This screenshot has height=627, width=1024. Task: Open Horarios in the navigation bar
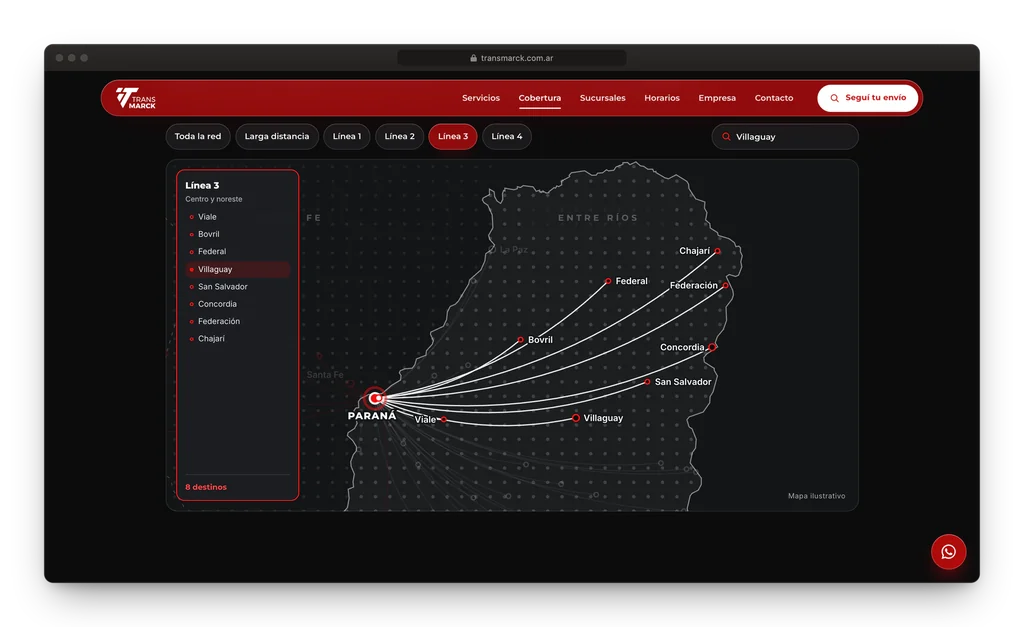point(662,98)
